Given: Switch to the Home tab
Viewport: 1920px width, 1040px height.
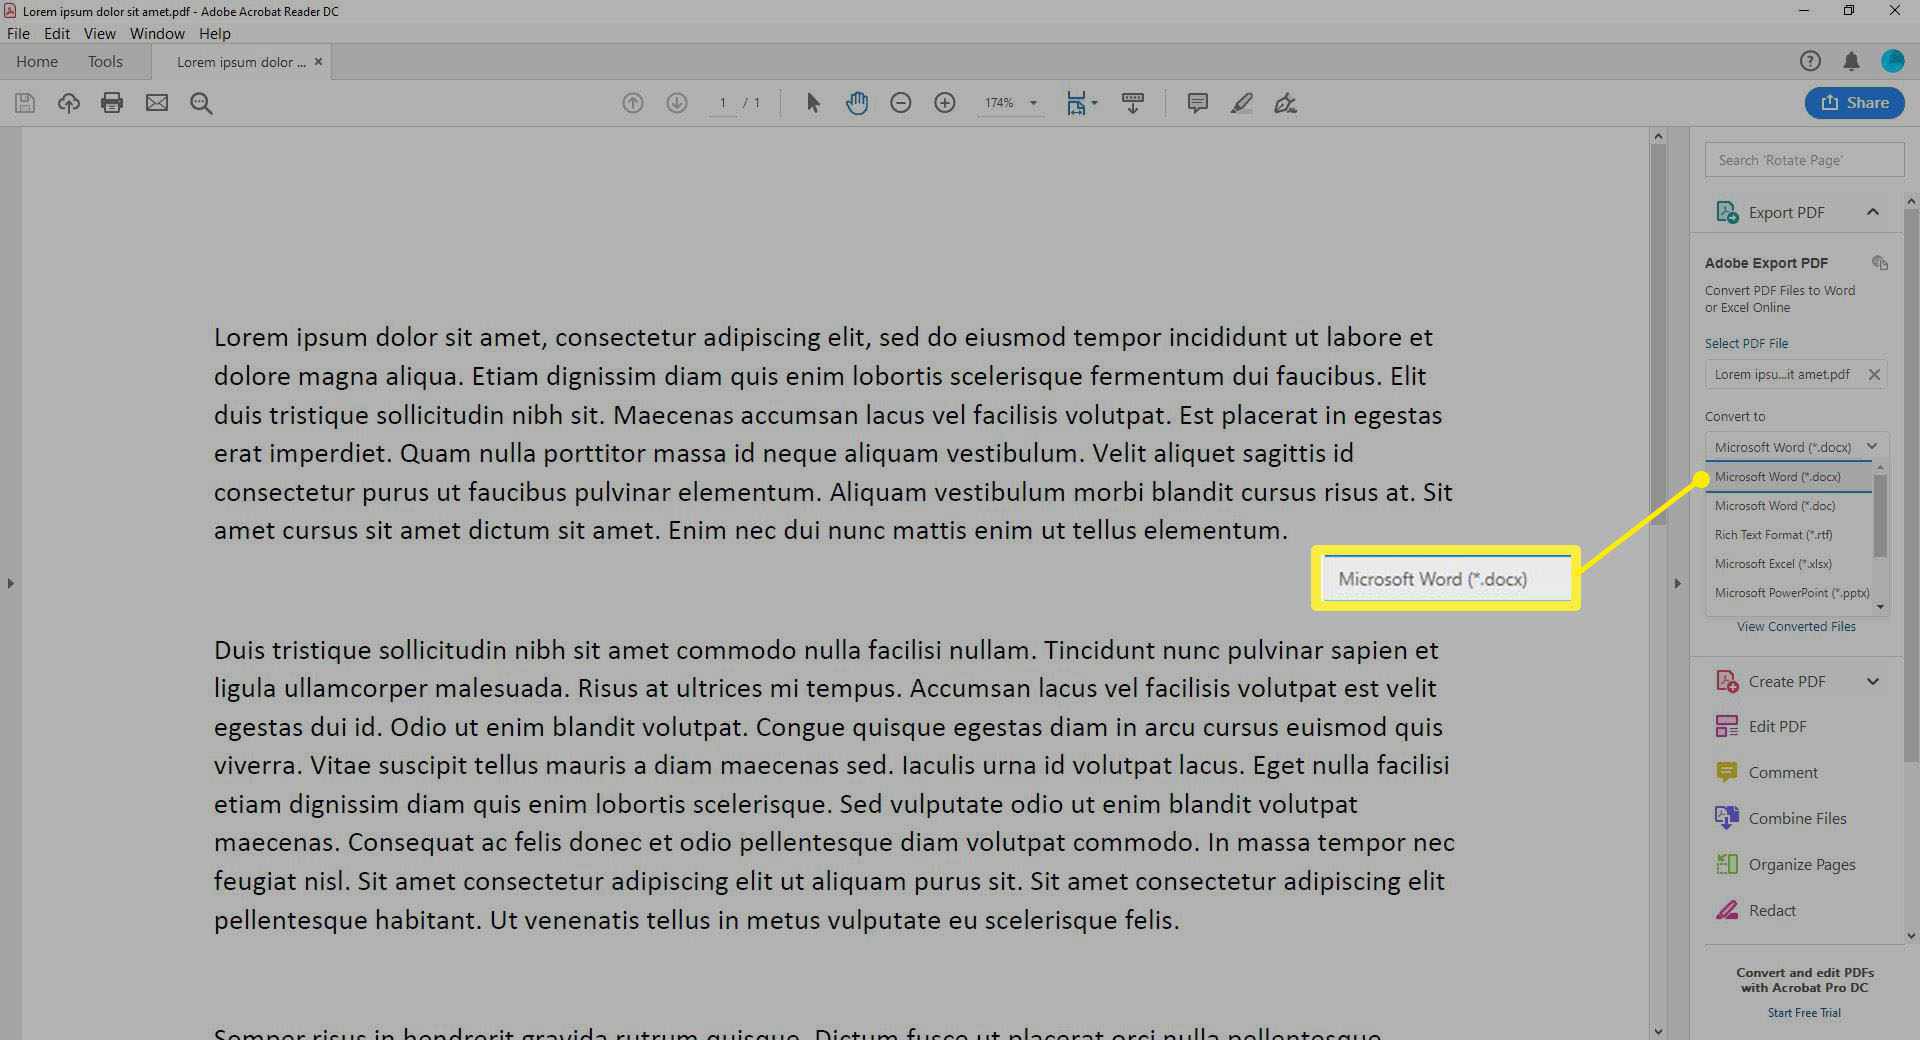Looking at the screenshot, I should pos(37,62).
